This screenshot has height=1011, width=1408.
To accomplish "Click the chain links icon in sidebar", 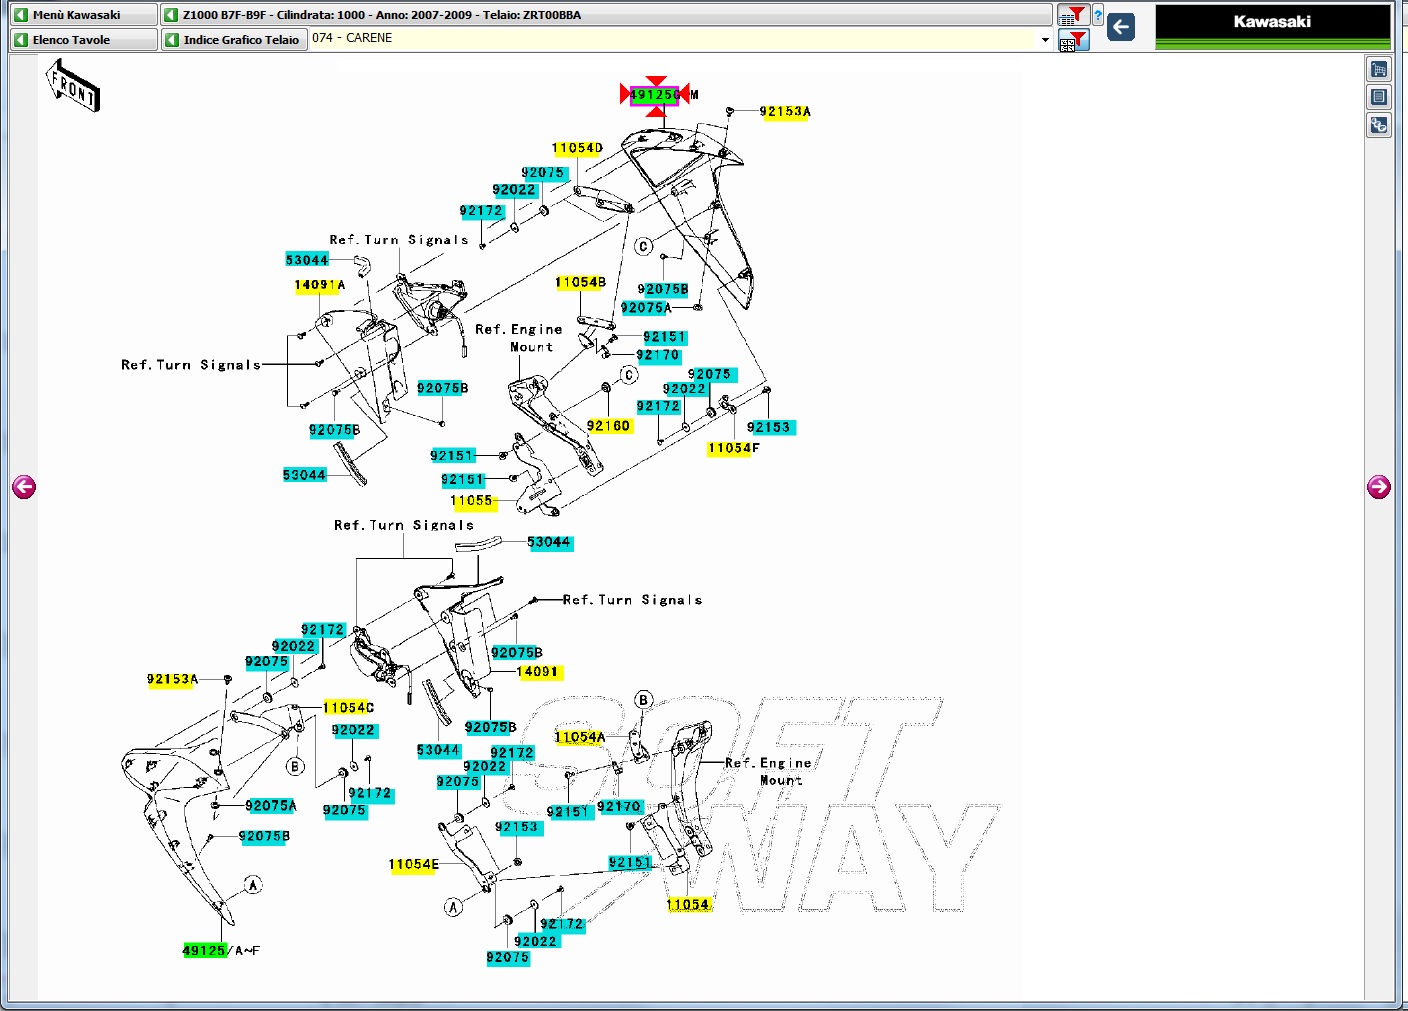I will tap(1379, 125).
